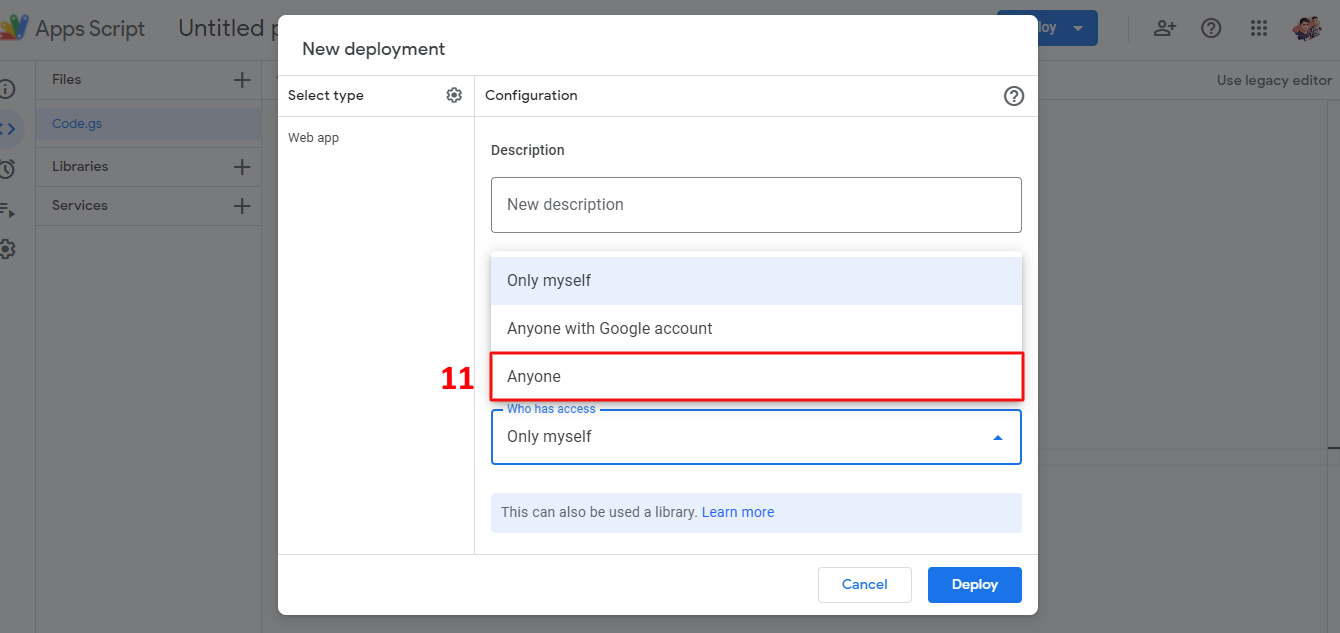The width and height of the screenshot is (1340, 633).
Task: Open the share project person-plus icon
Action: (x=1164, y=28)
